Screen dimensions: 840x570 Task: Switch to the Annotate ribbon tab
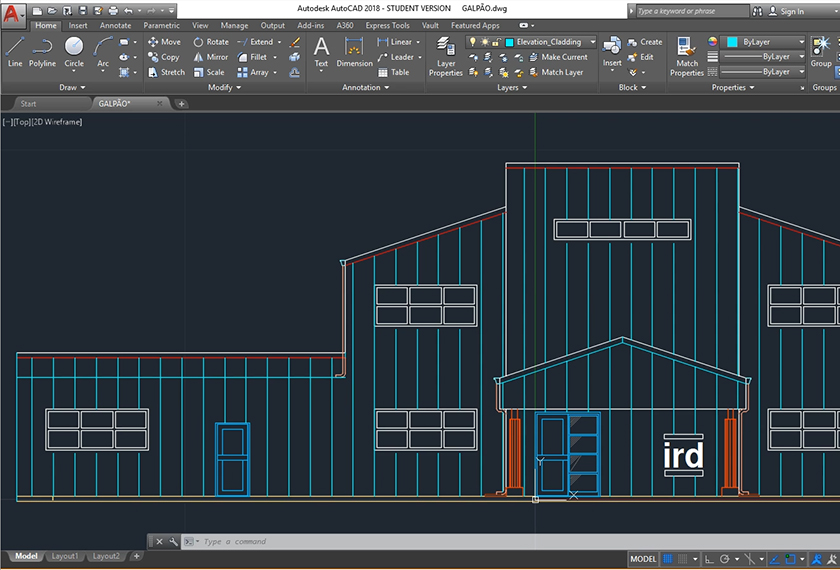coord(115,25)
